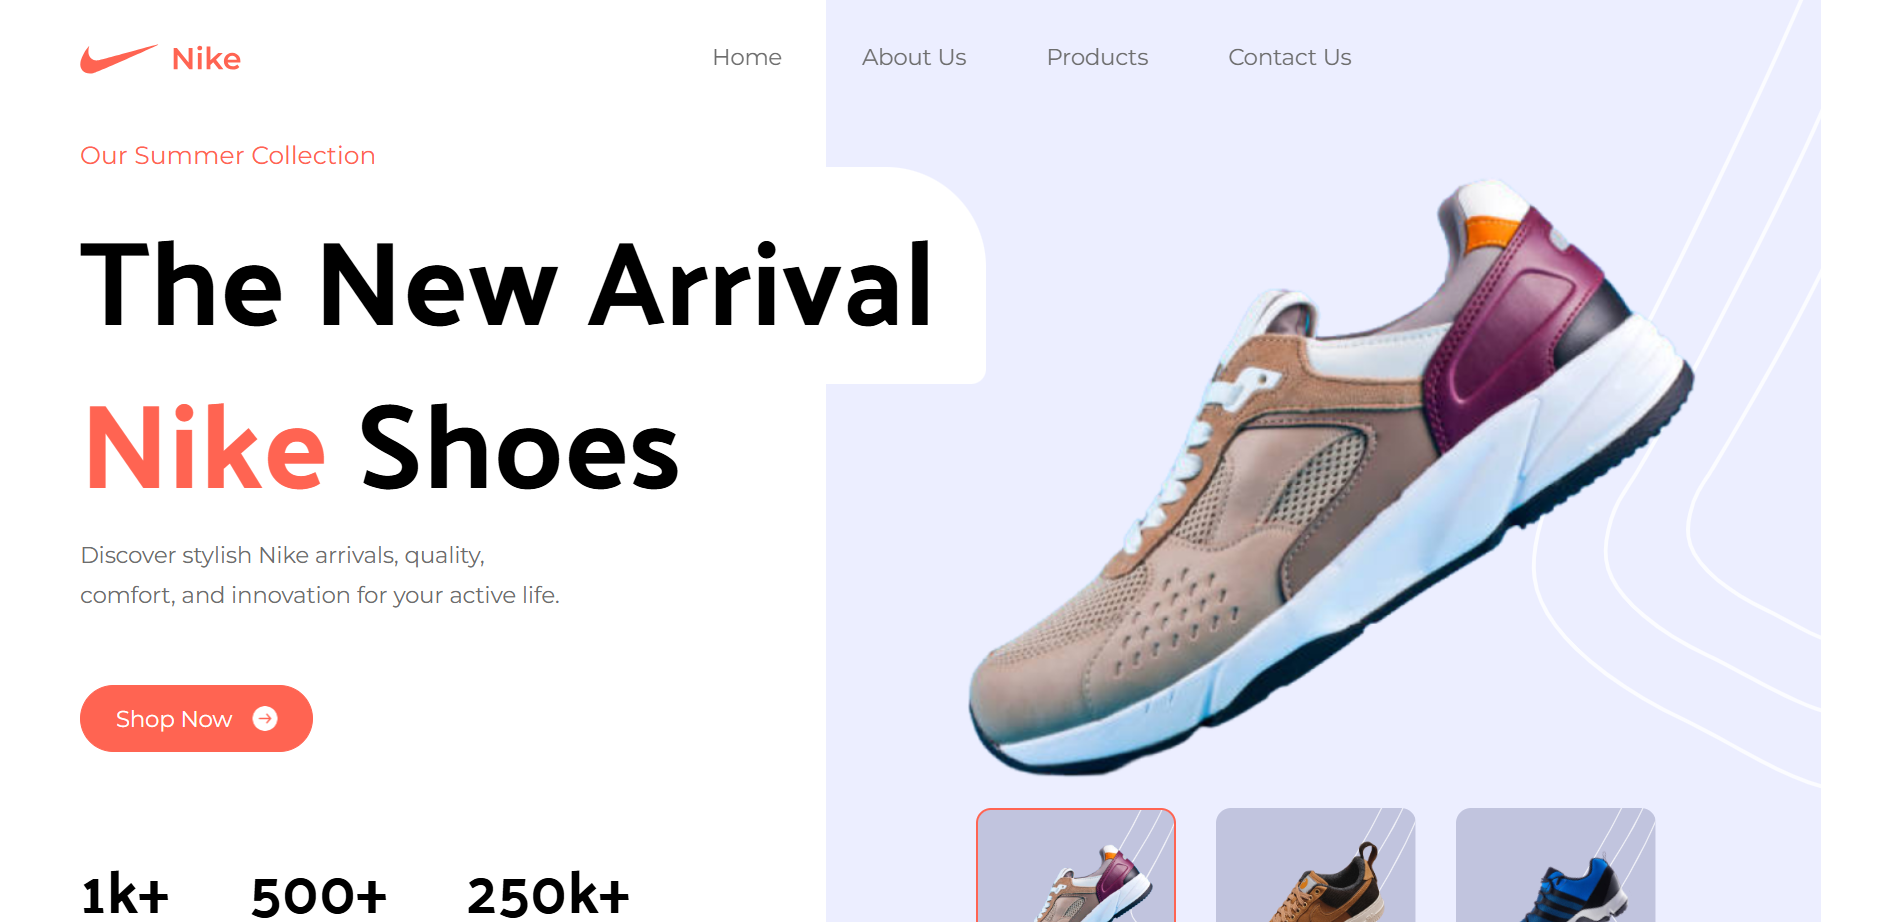This screenshot has height=922, width=1897.
Task: Go to the About Us page
Action: coord(914,57)
